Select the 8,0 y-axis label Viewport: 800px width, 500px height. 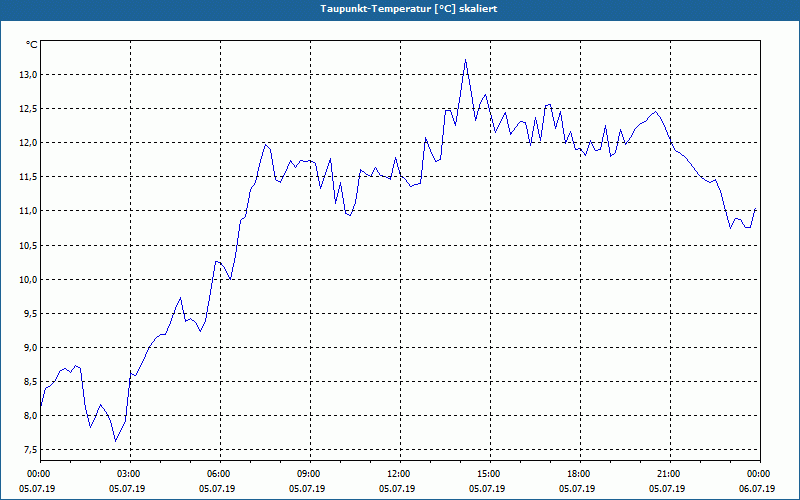(31, 416)
